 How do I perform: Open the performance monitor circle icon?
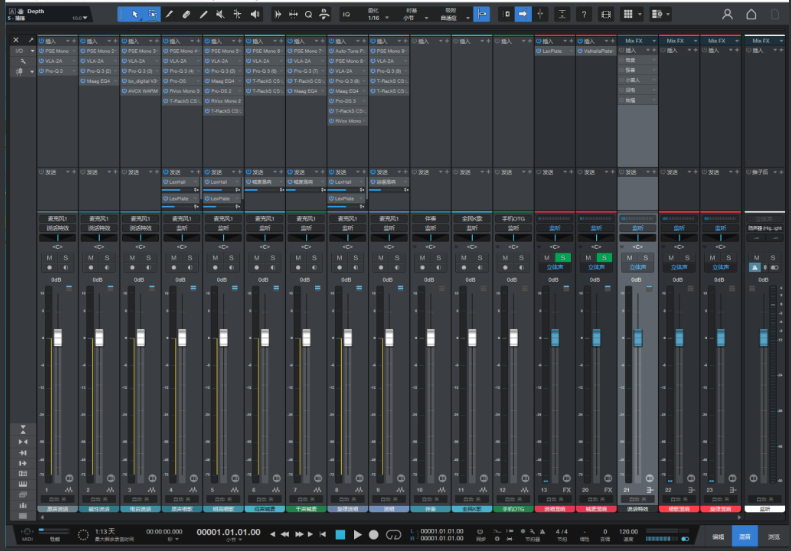tap(83, 534)
